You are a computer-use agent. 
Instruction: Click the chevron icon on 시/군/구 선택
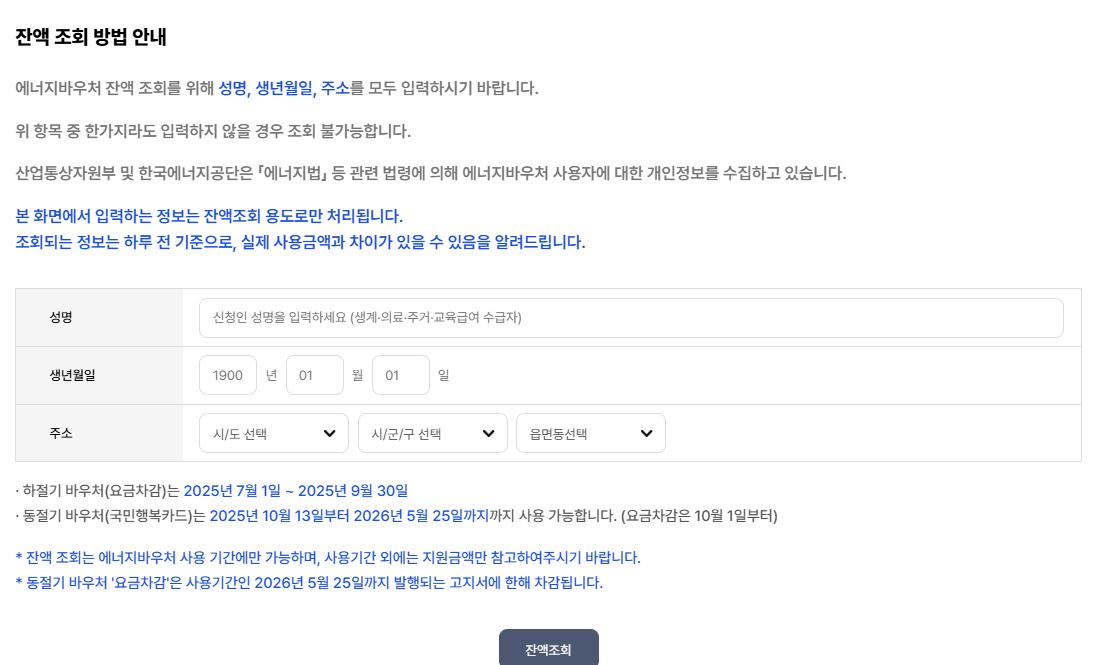[487, 432]
